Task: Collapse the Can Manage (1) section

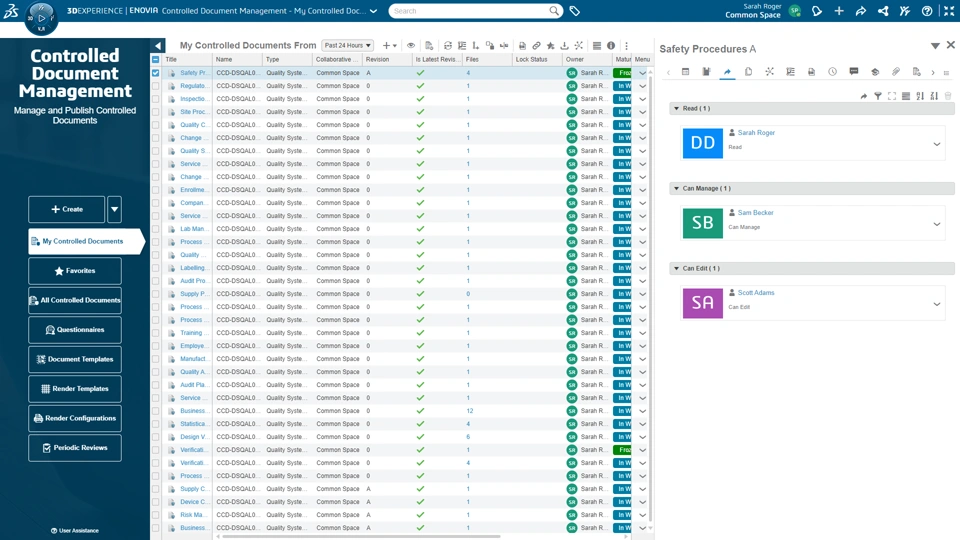Action: click(677, 189)
